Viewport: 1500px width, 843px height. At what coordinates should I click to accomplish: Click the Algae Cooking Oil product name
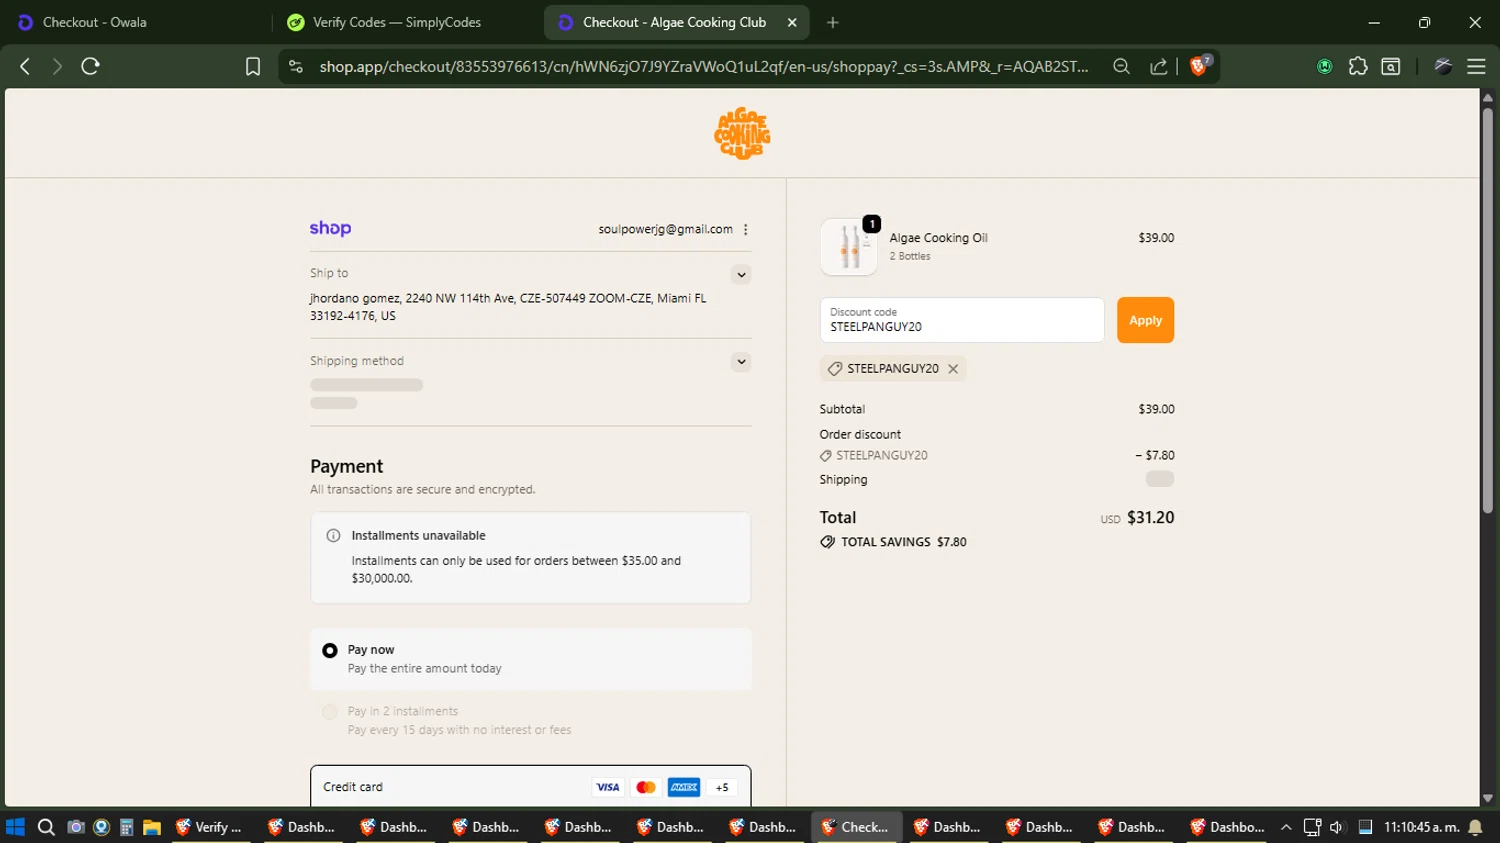click(x=938, y=238)
